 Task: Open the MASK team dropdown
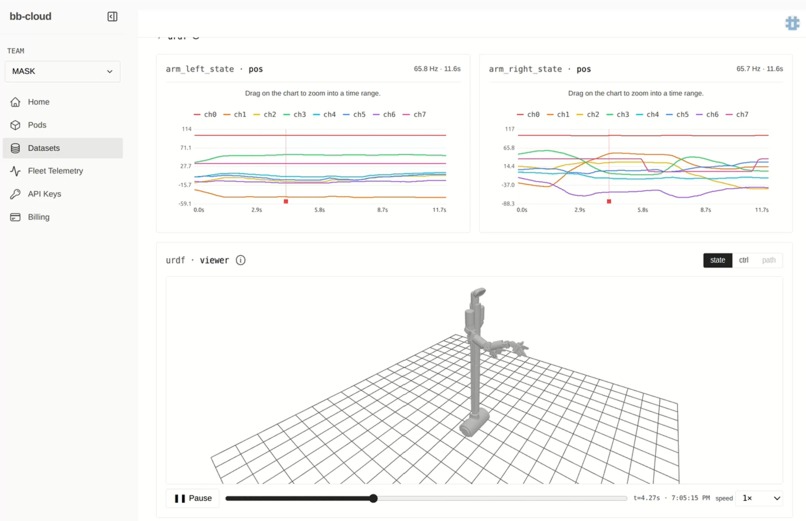(63, 71)
